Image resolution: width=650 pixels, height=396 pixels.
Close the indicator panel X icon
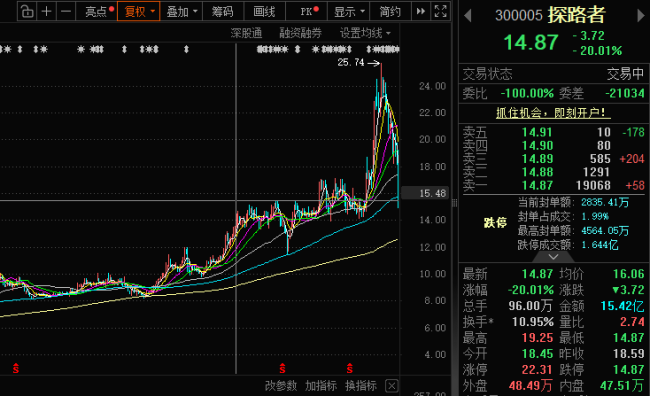point(392,386)
